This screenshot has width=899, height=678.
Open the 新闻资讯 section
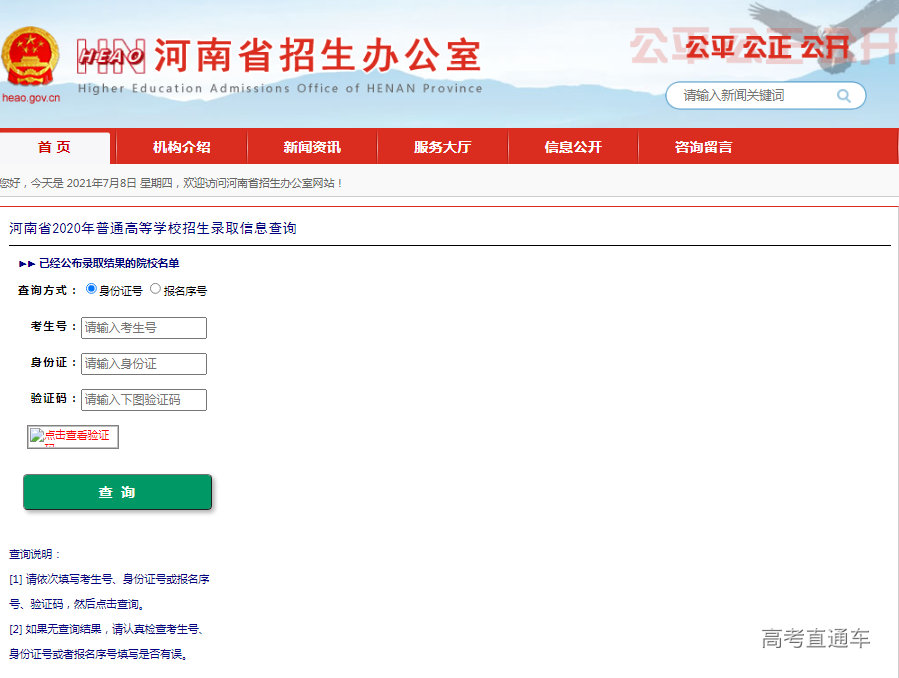pos(313,146)
